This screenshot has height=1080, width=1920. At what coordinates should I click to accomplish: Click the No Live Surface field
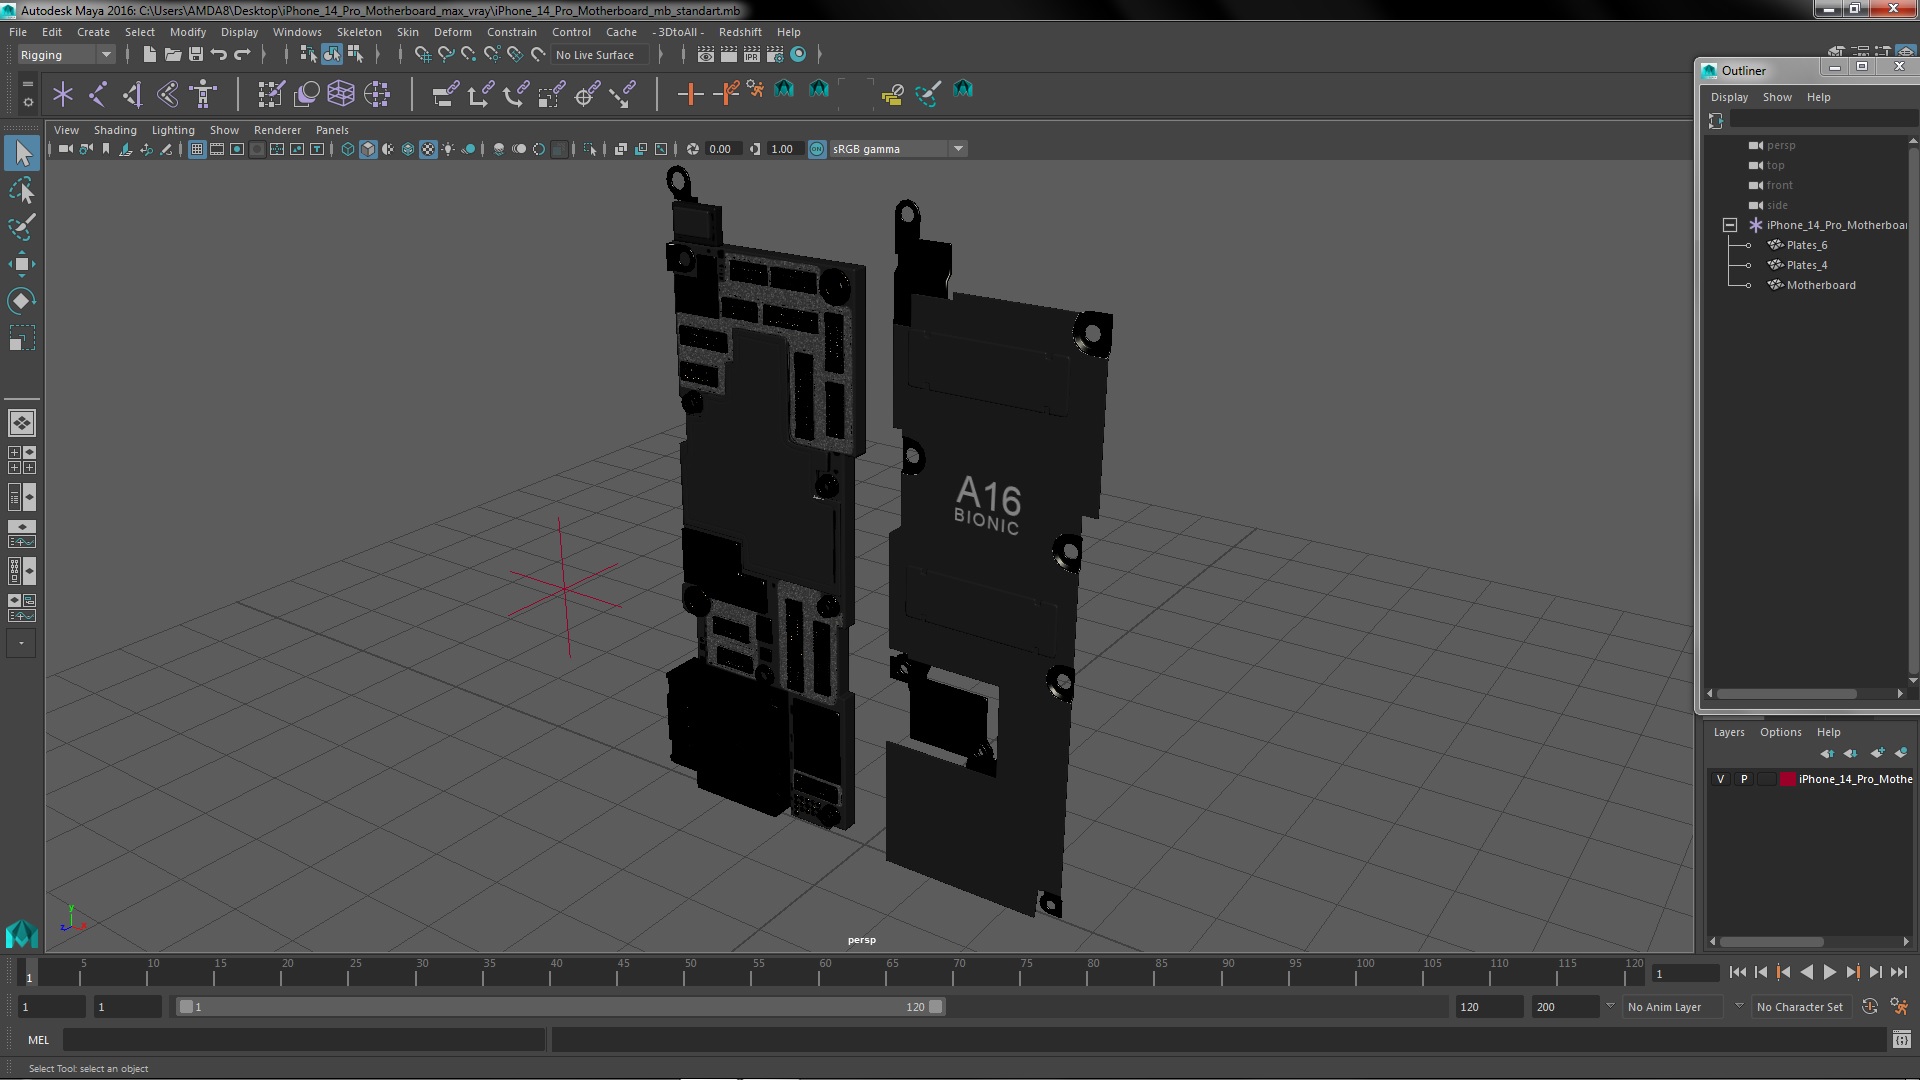[600, 55]
